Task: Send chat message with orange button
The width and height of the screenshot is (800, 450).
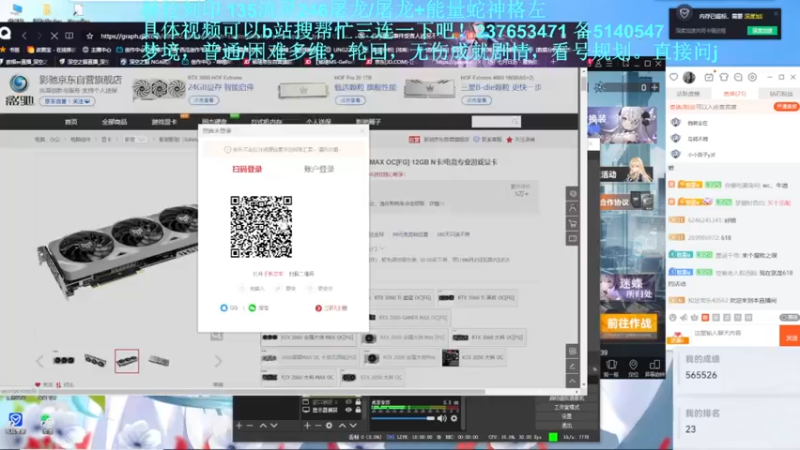Action: 790,337
